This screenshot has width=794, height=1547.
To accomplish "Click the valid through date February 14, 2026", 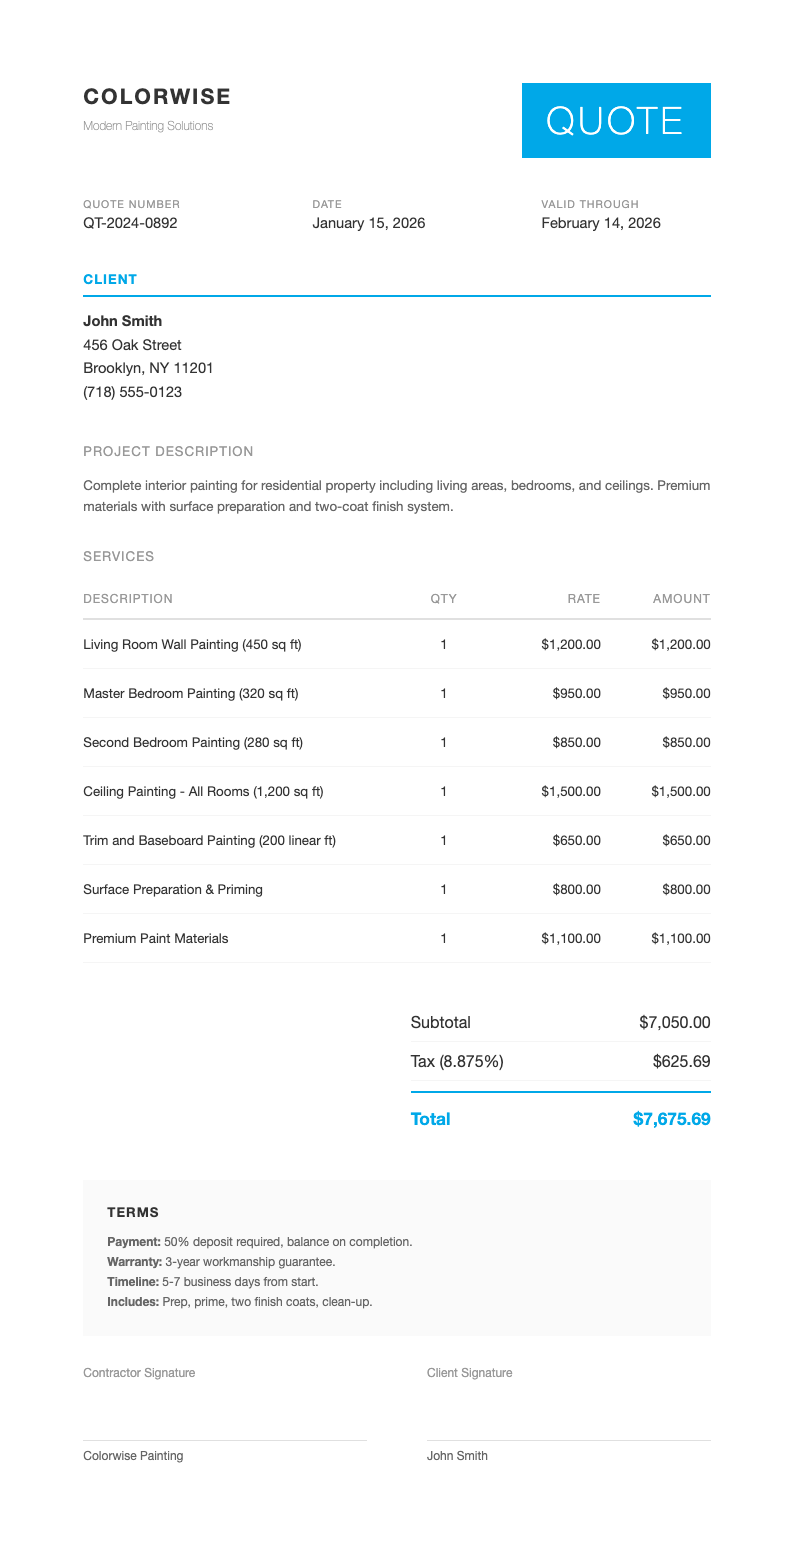I will tap(600, 223).
